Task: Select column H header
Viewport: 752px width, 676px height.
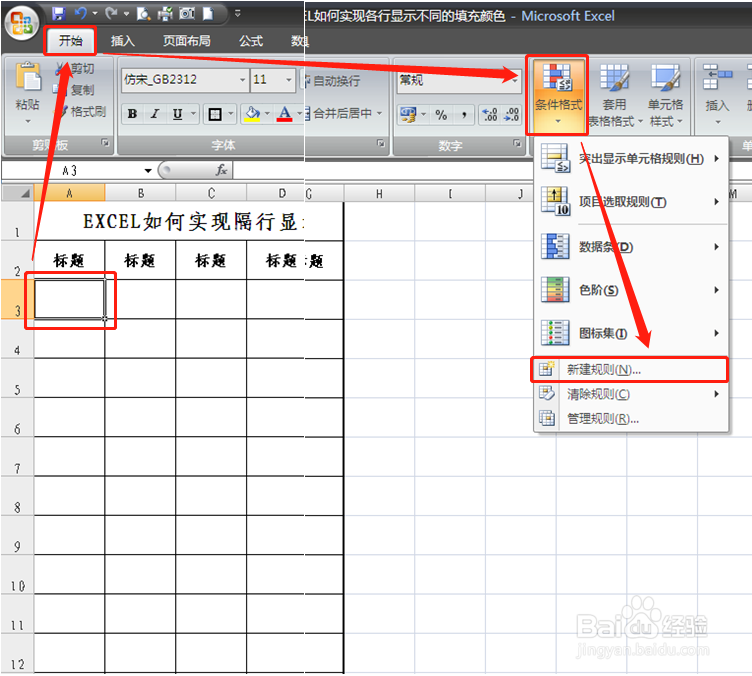Action: click(x=379, y=194)
